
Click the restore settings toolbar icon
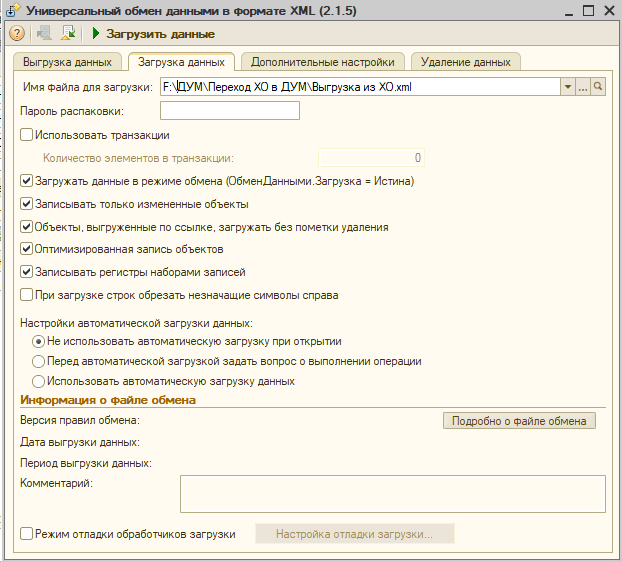pos(68,33)
